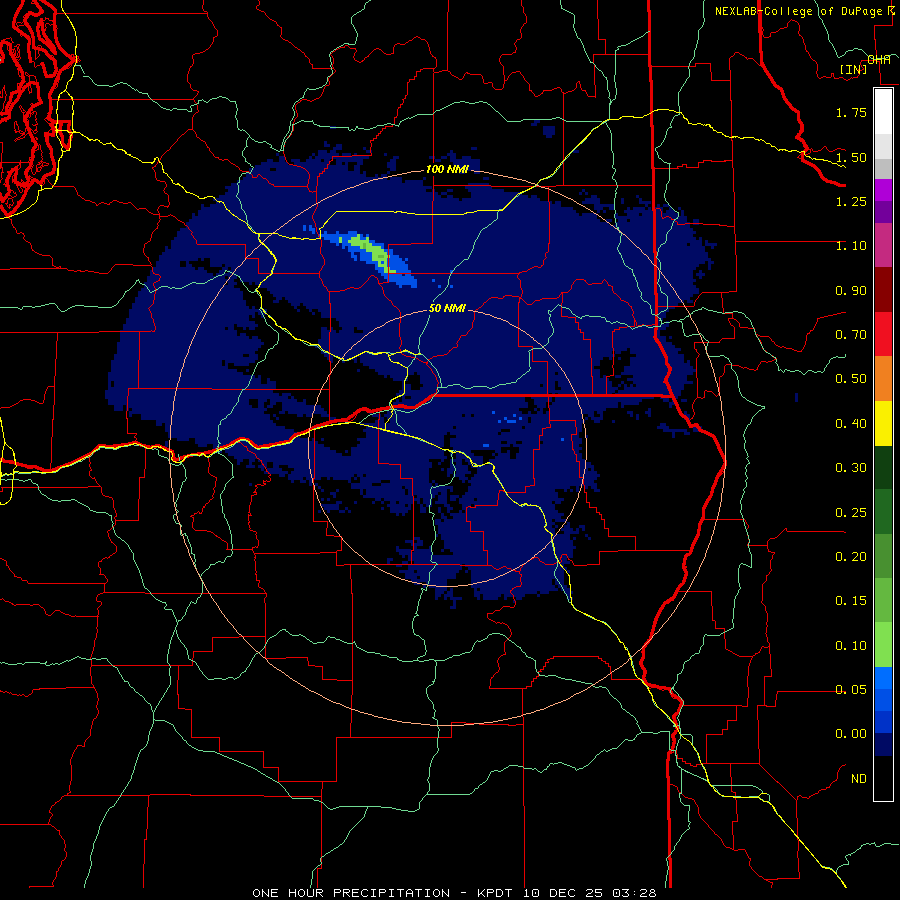This screenshot has height=900, width=900.
Task: Select the pink legend swatch near 1.10
Action: (883, 245)
